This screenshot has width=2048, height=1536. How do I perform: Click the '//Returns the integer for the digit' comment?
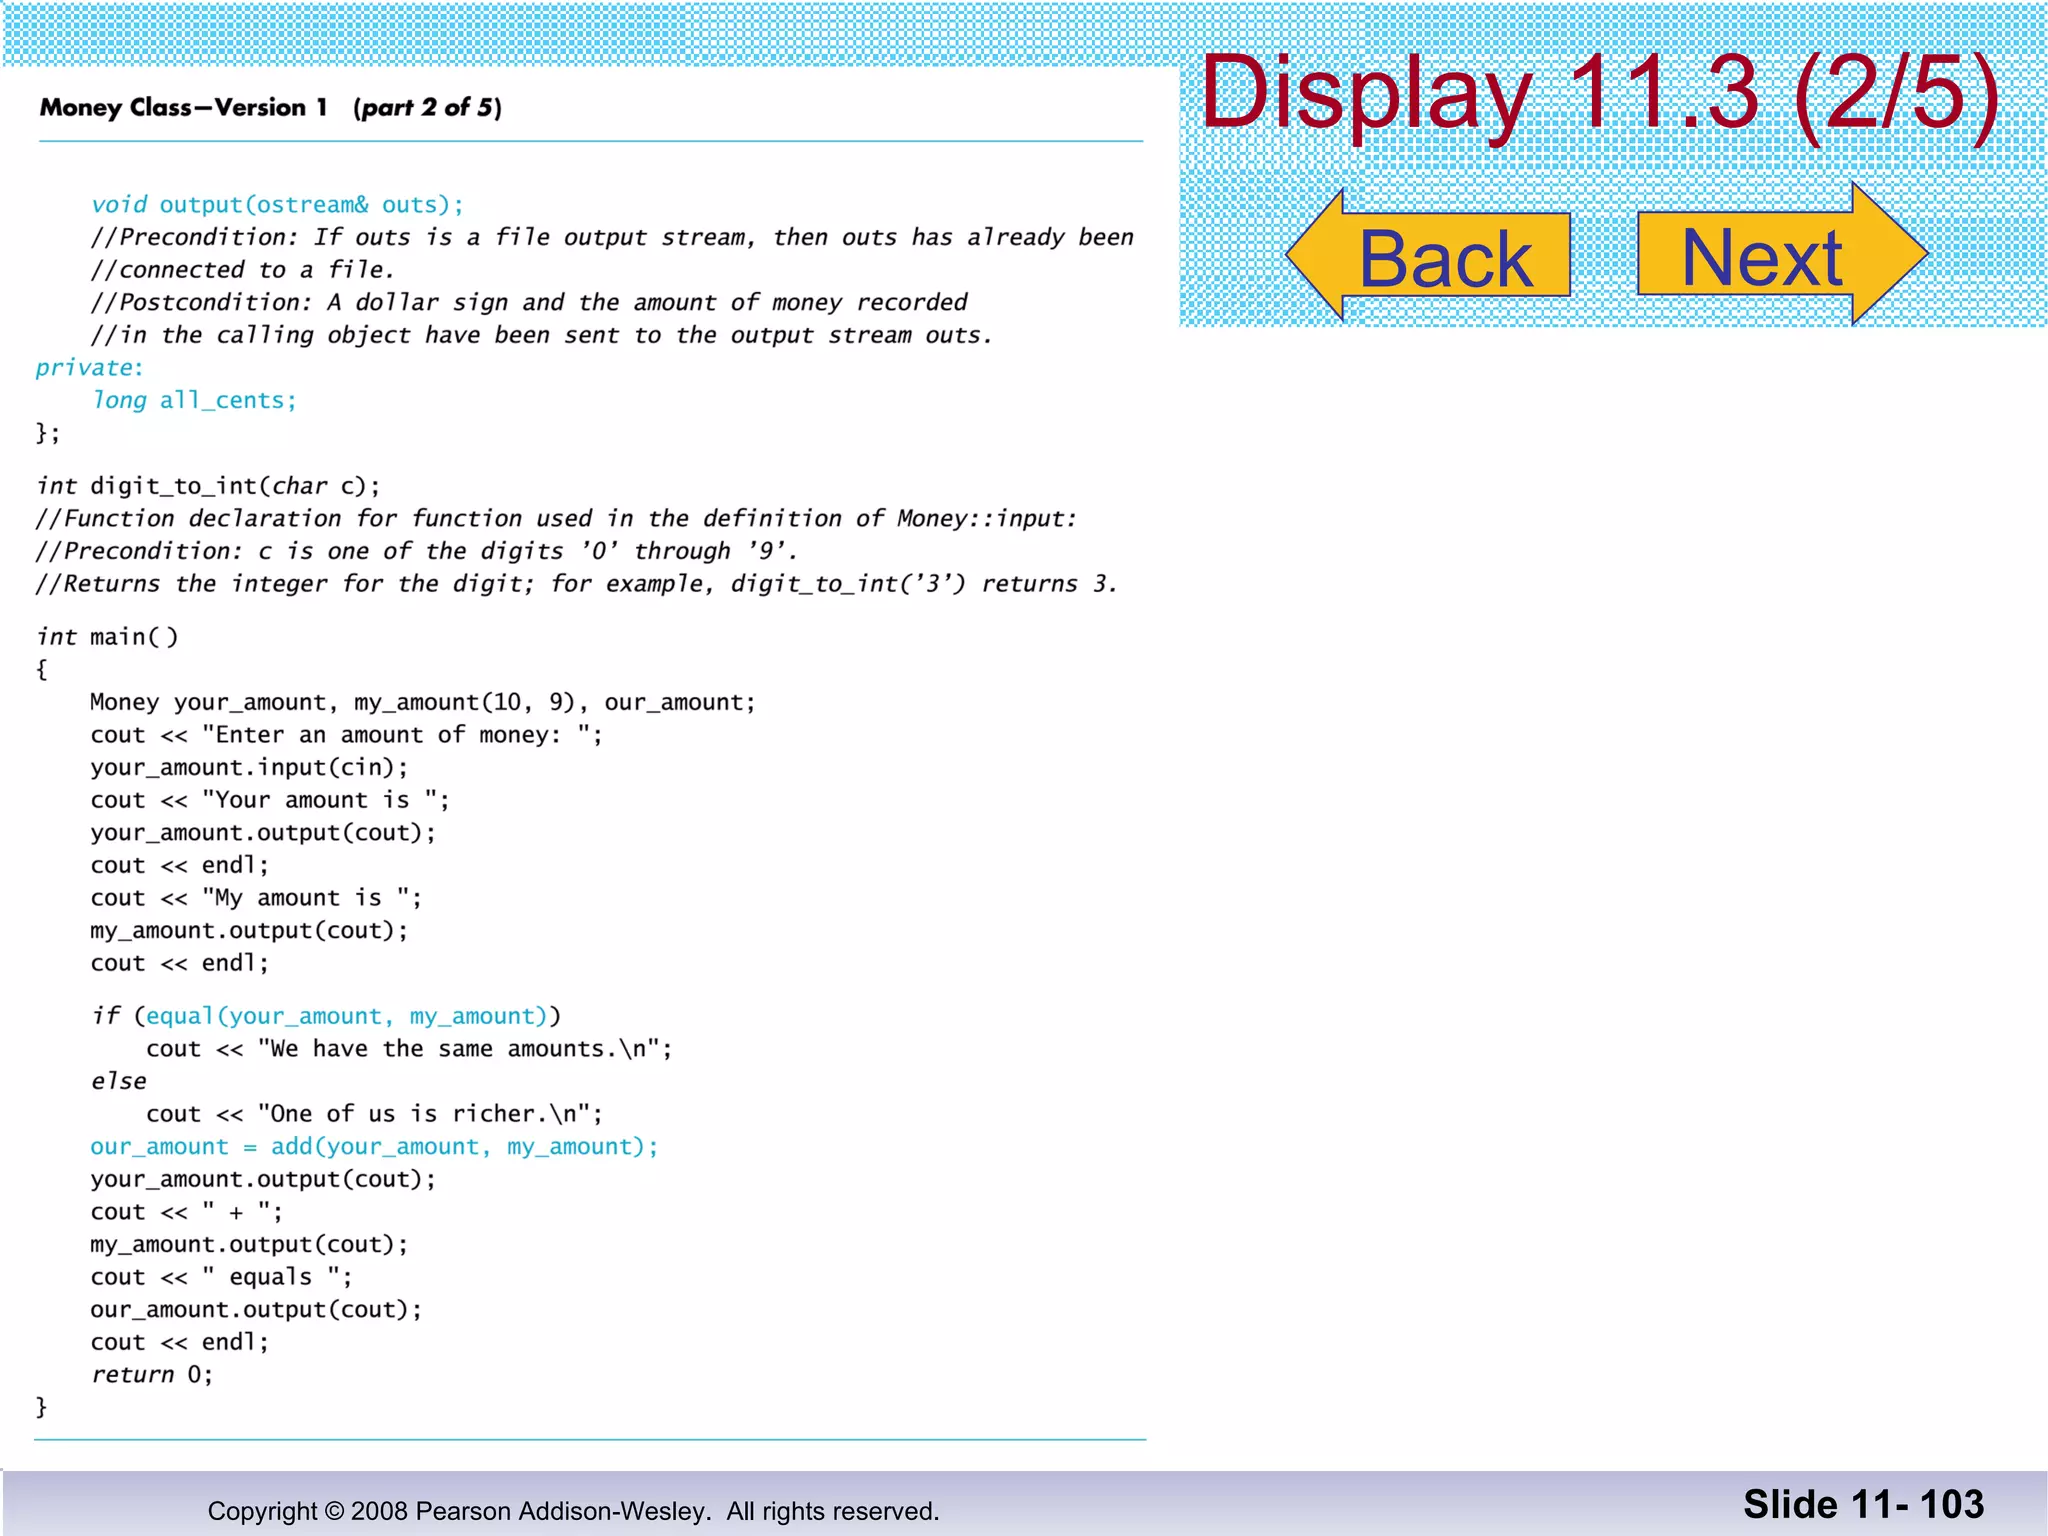click(x=576, y=584)
